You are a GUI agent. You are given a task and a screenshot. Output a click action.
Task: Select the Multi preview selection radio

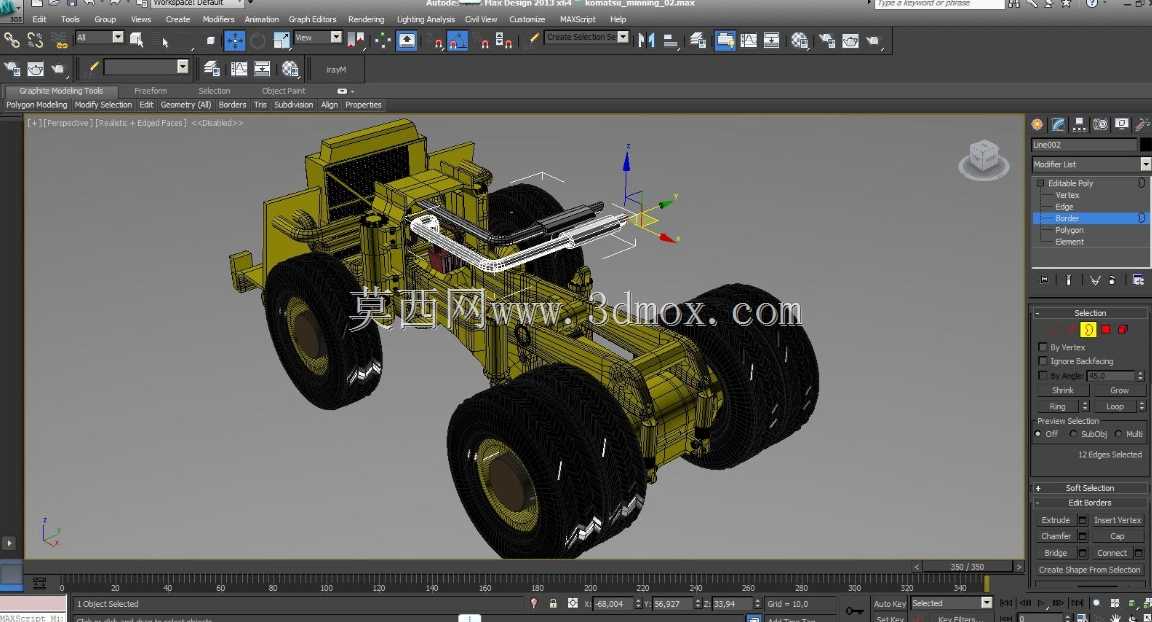(x=1118, y=434)
